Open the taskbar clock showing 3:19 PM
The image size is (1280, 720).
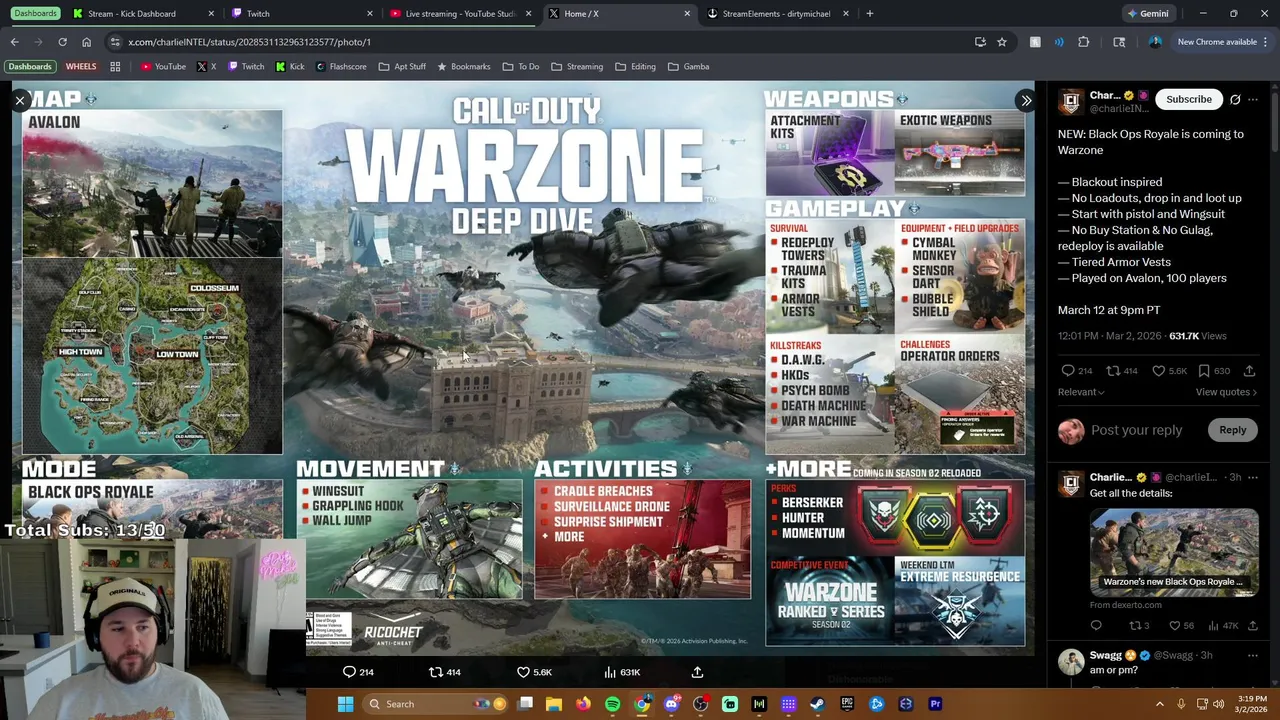click(1252, 704)
